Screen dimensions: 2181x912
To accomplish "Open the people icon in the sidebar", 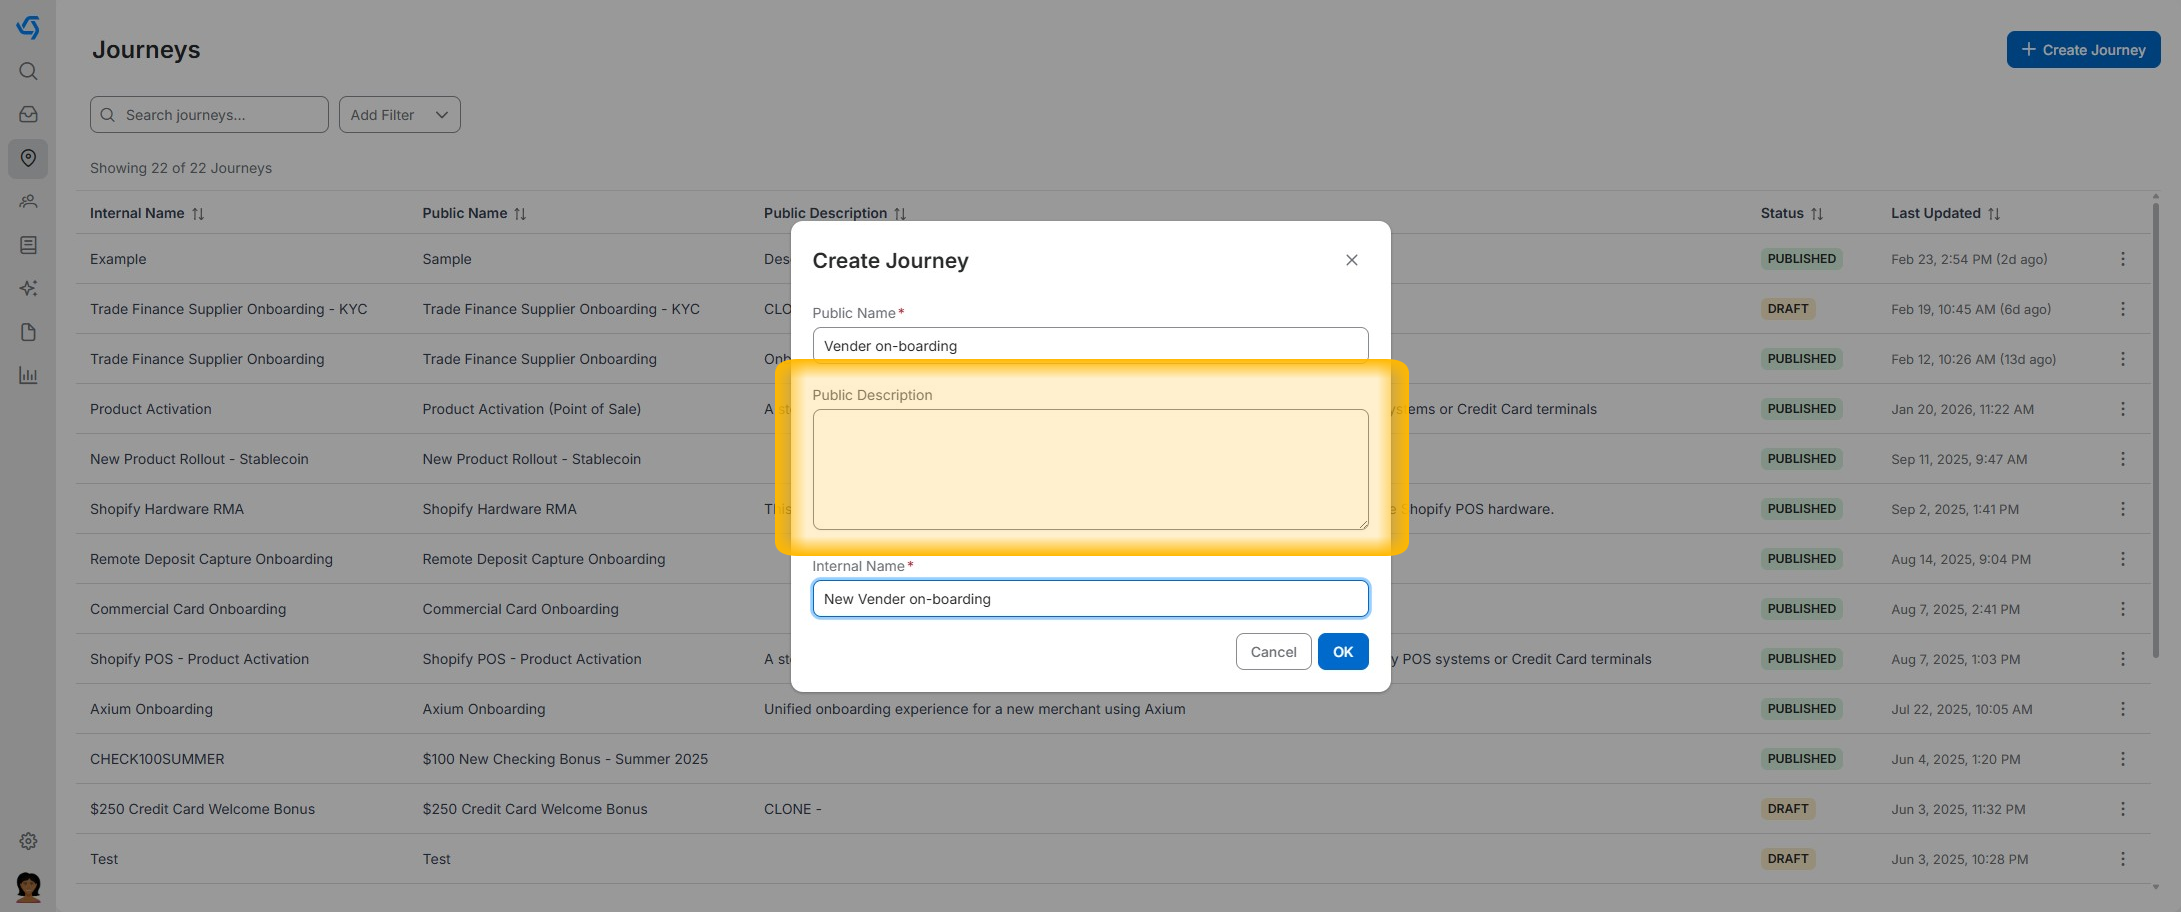I will pos(28,202).
